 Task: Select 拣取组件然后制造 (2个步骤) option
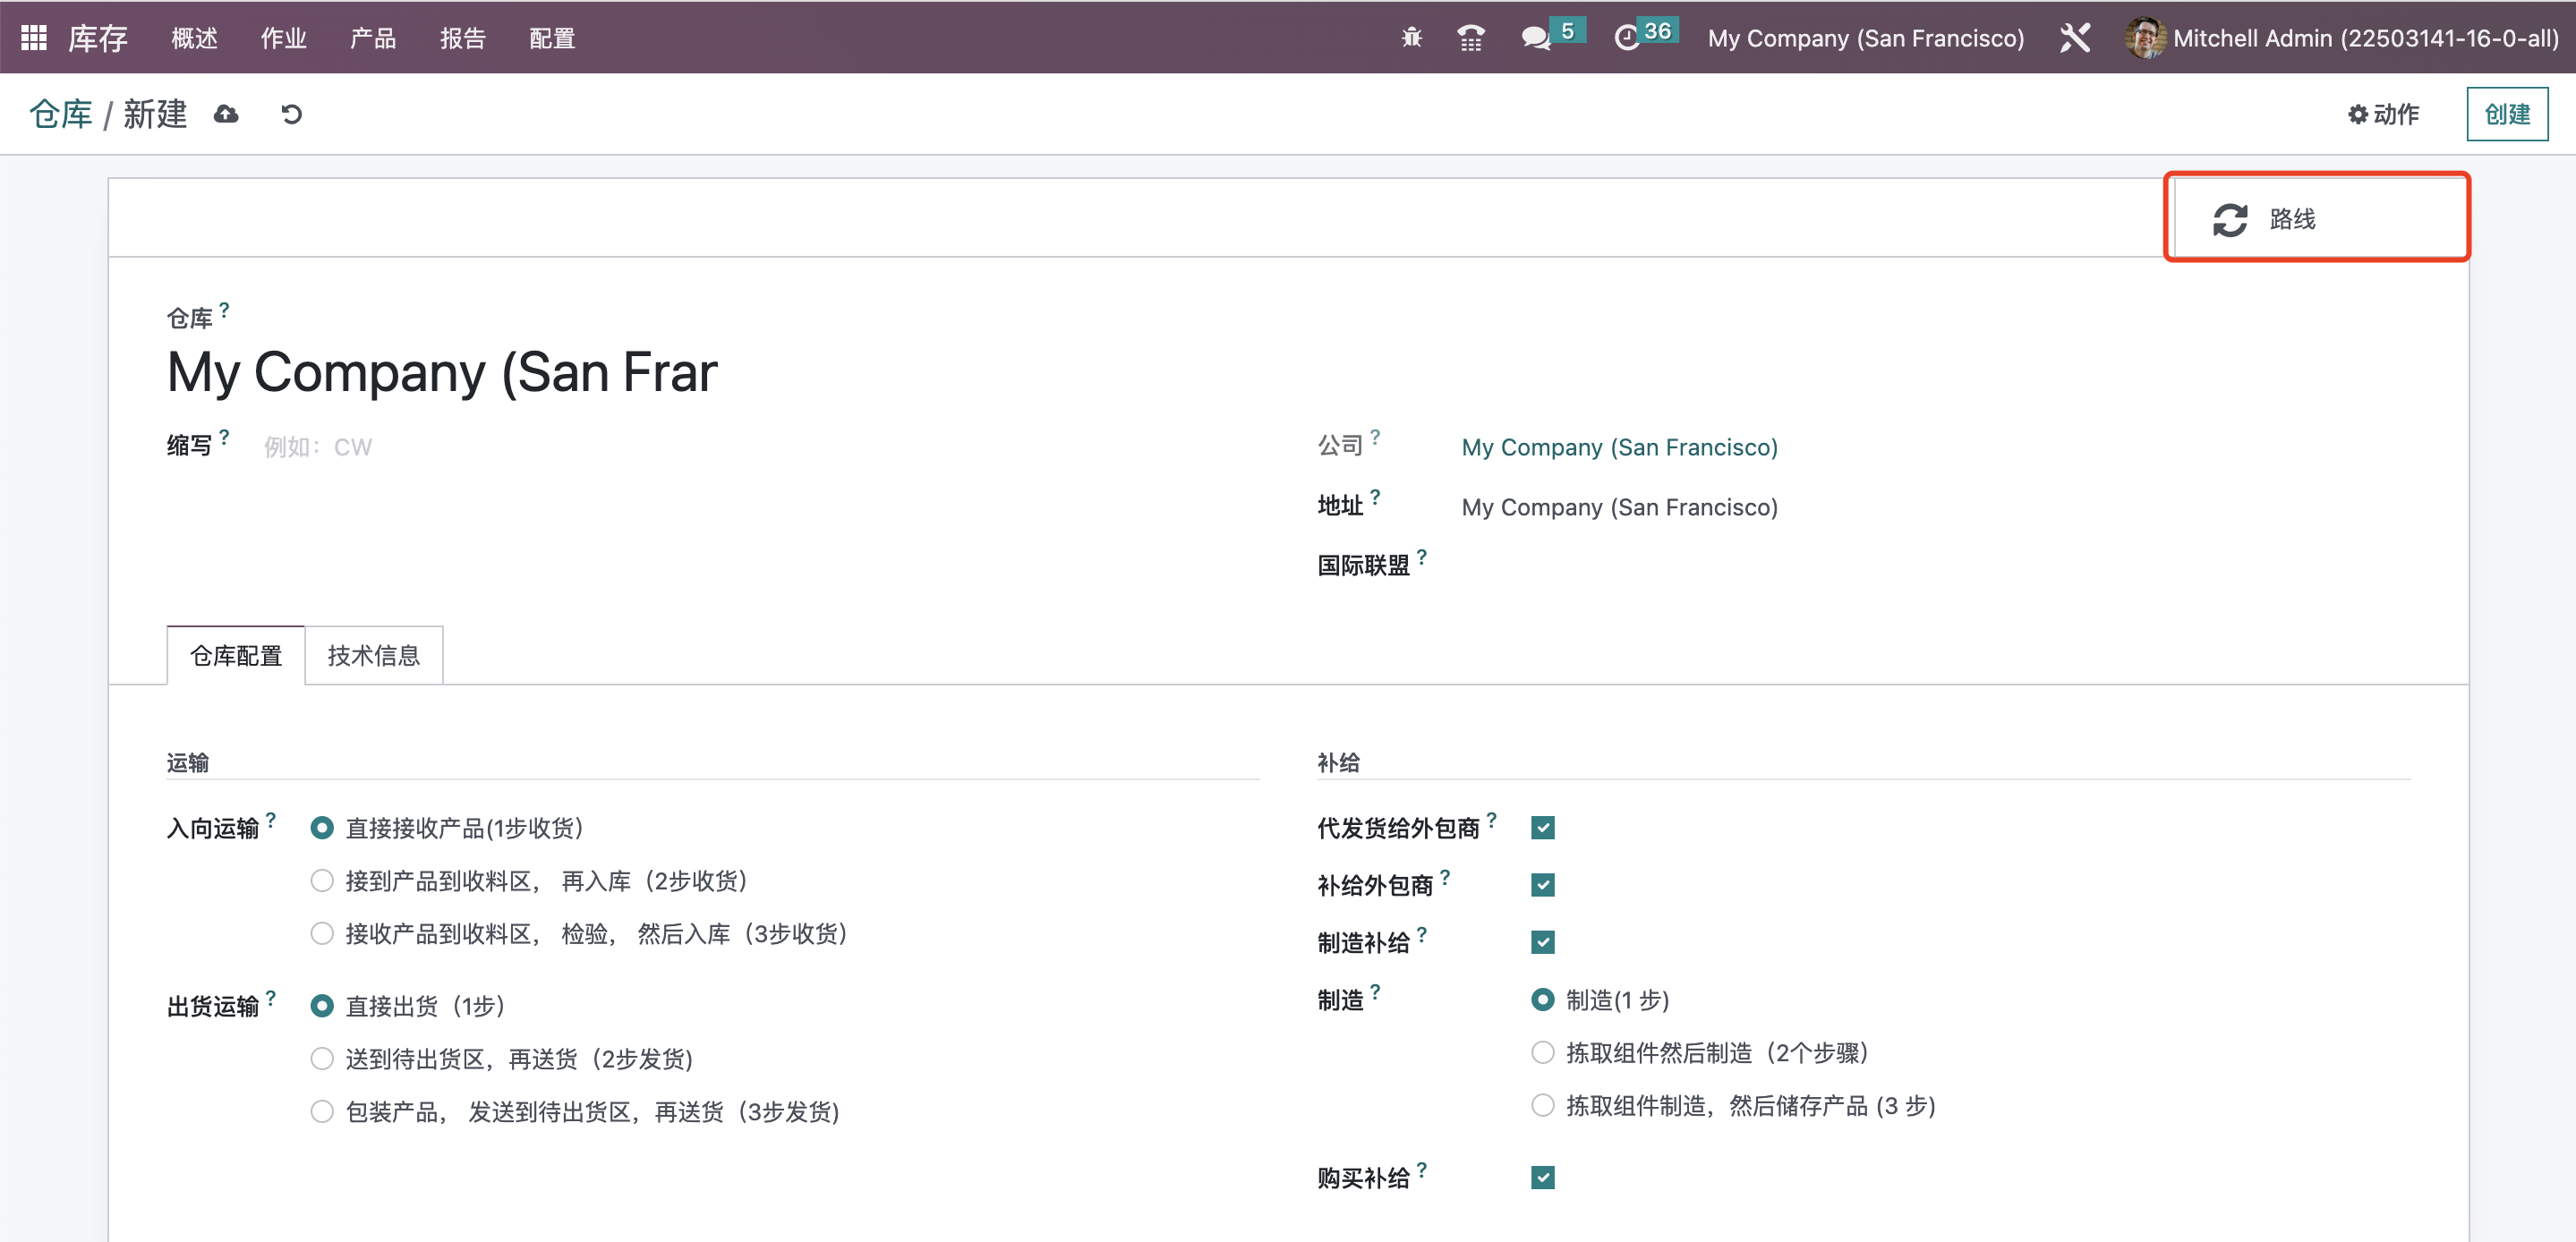(x=1542, y=1053)
